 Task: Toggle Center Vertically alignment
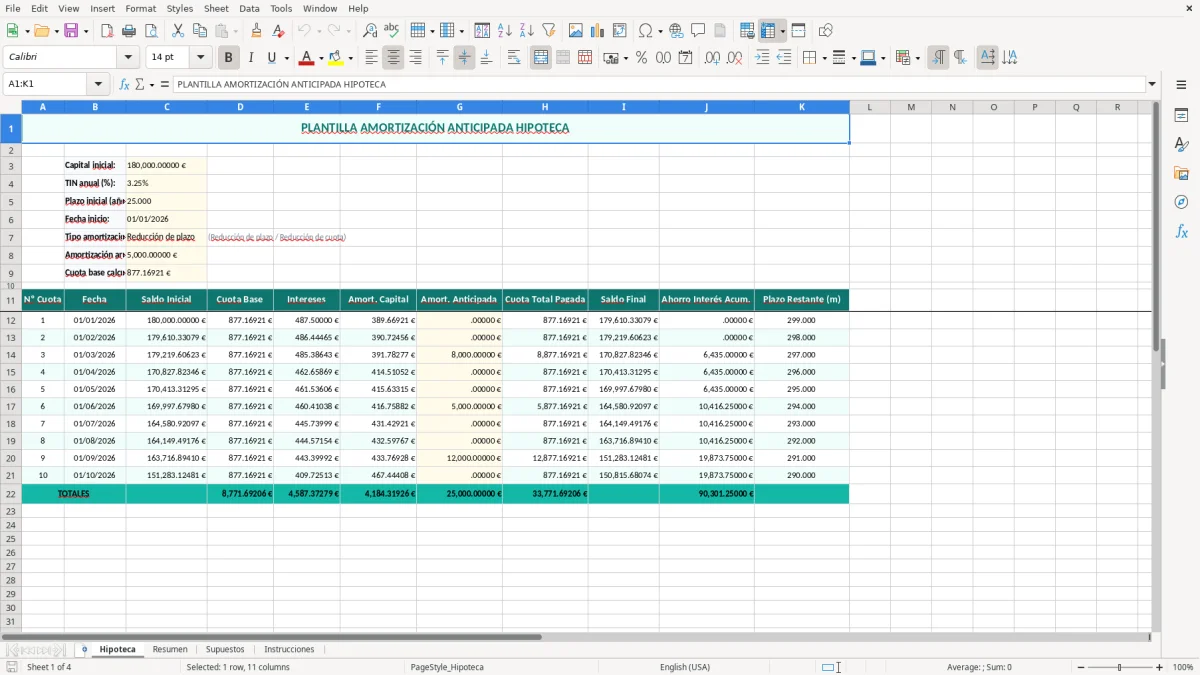(x=465, y=58)
